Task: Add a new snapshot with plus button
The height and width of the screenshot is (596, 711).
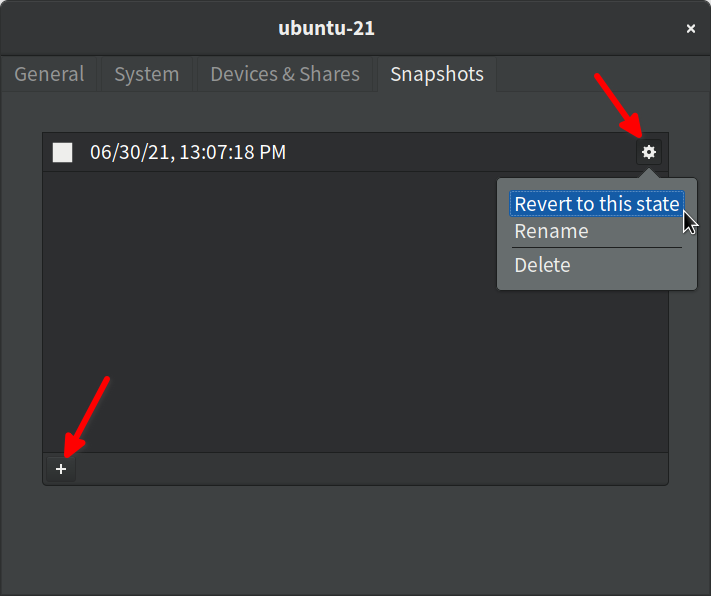Action: click(x=61, y=469)
